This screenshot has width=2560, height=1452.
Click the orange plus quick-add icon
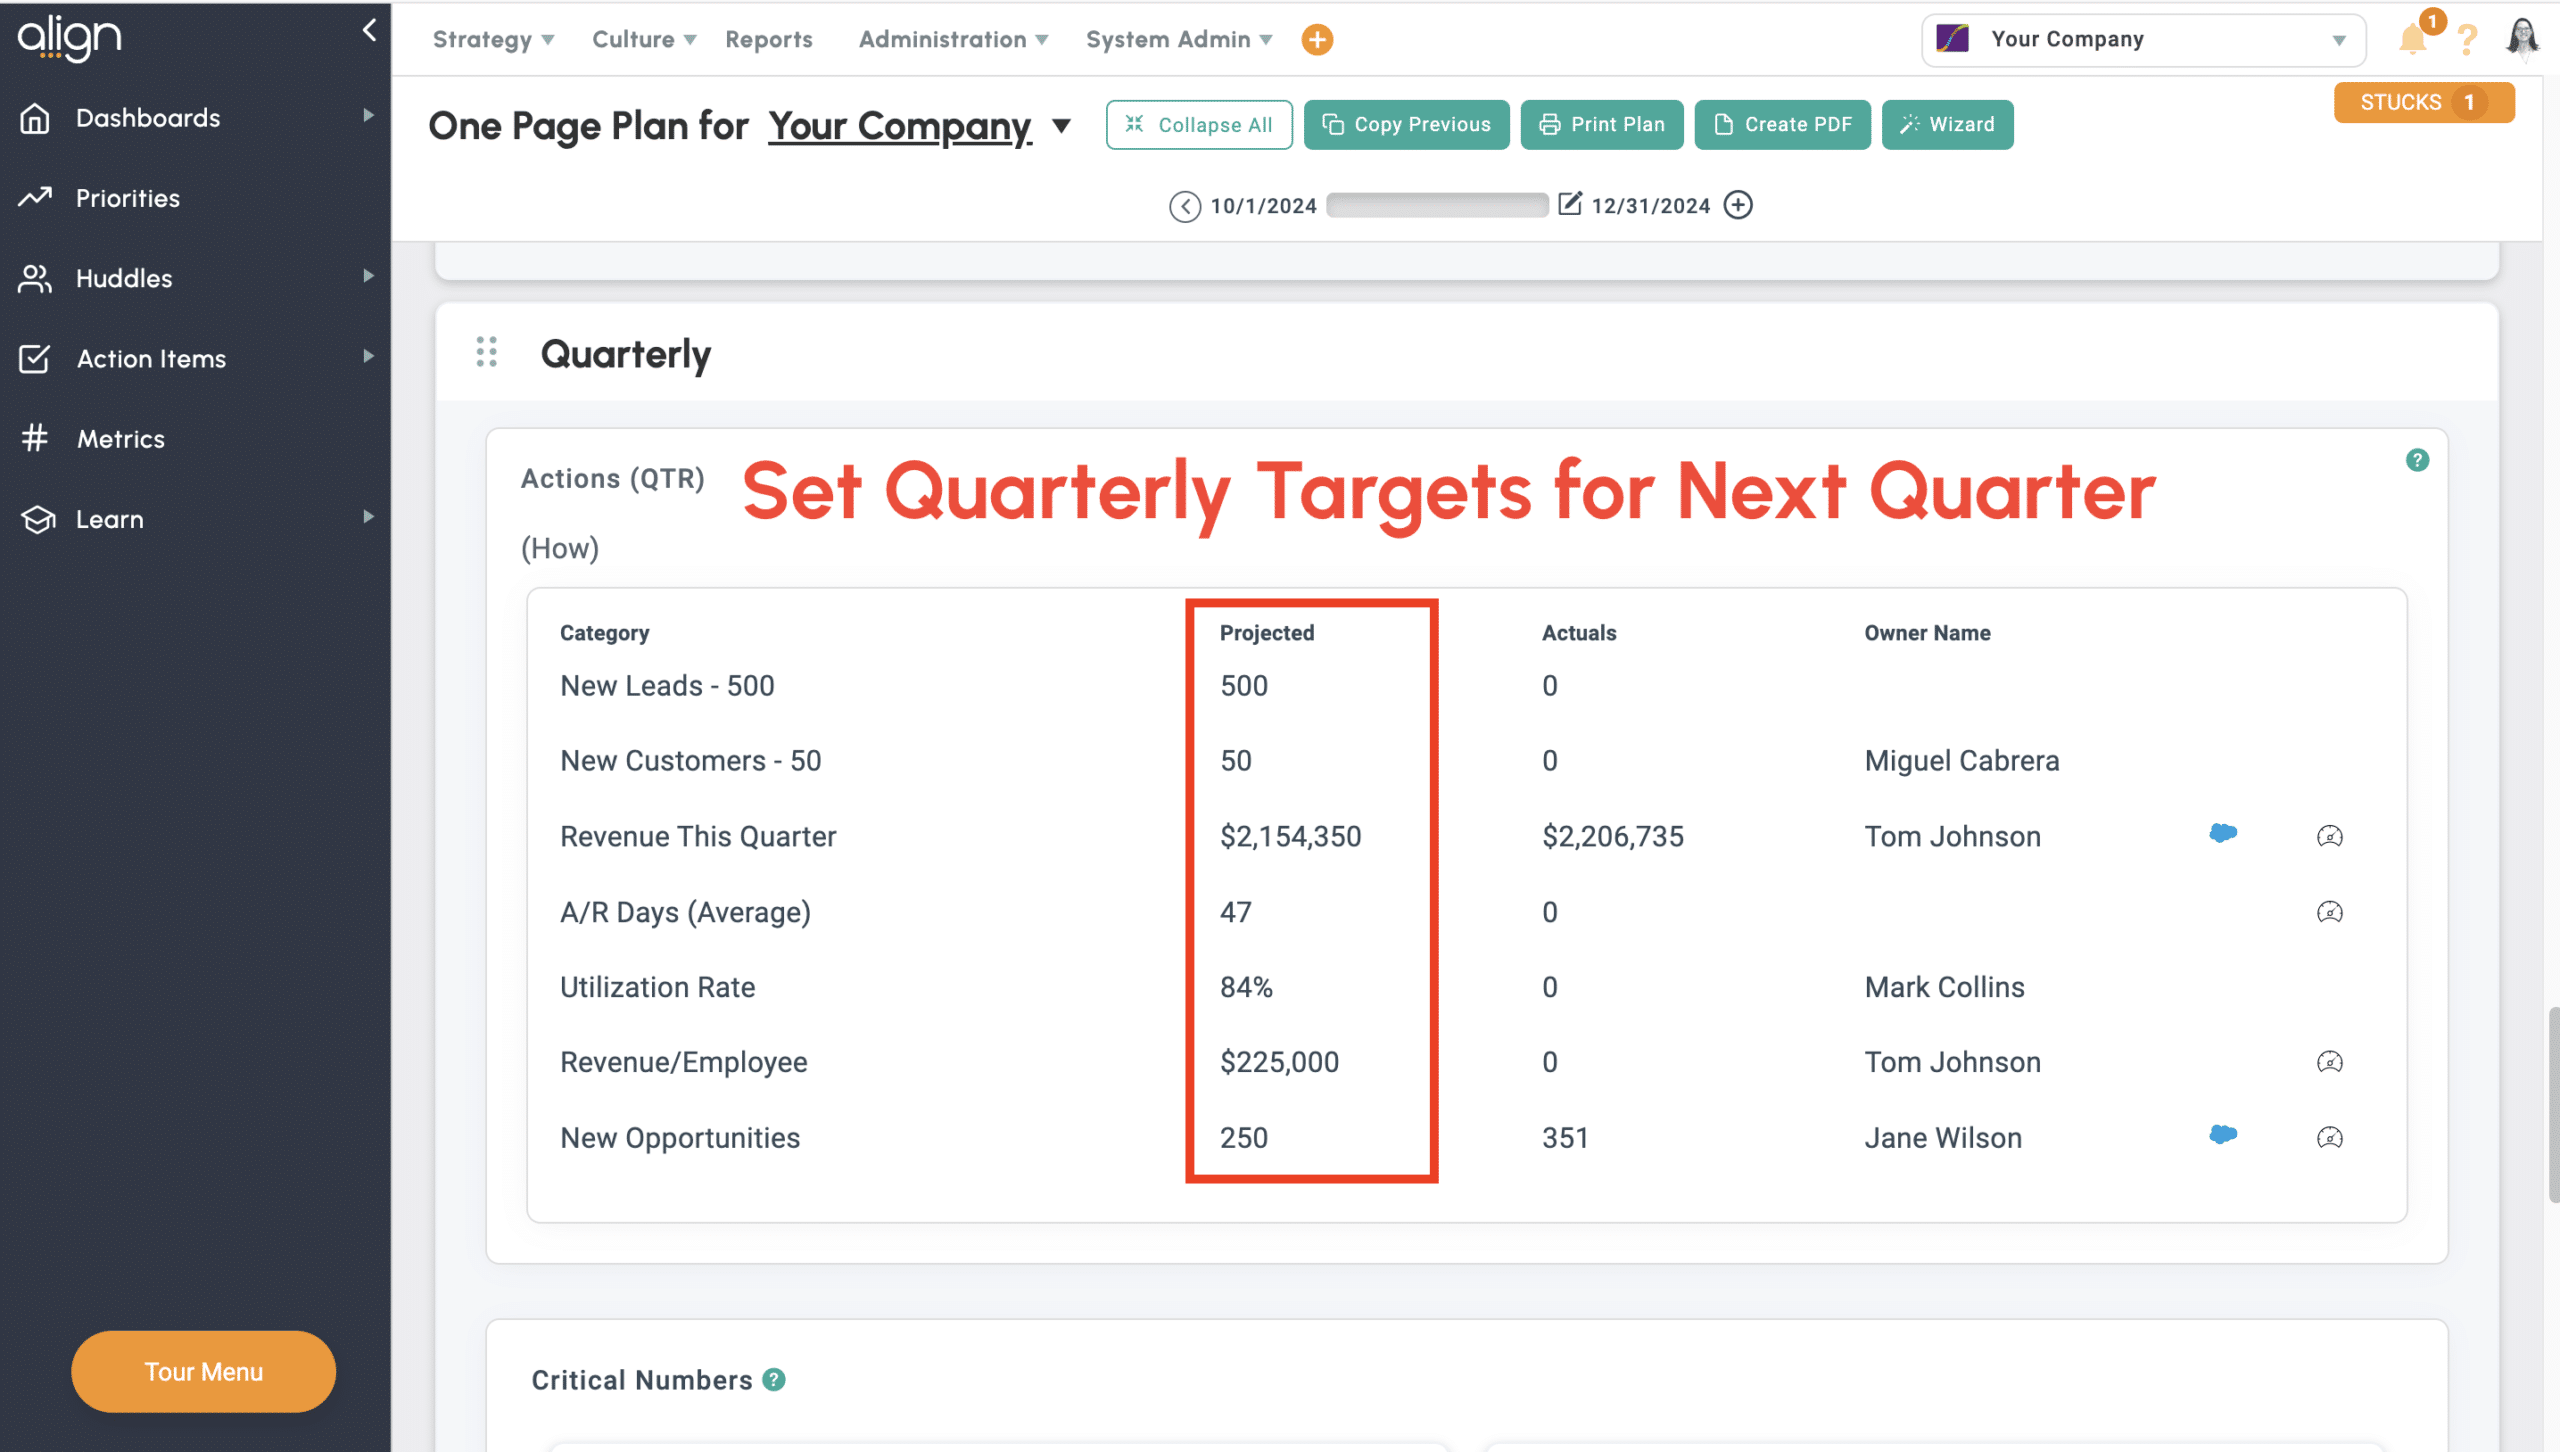1317,40
